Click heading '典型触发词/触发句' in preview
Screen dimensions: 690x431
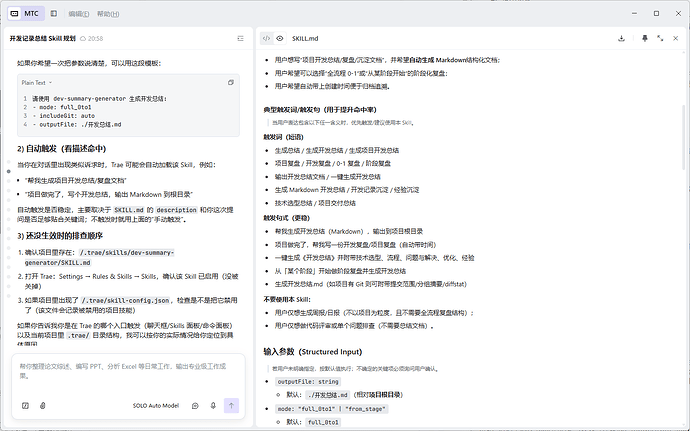pyautogui.click(x=320, y=110)
